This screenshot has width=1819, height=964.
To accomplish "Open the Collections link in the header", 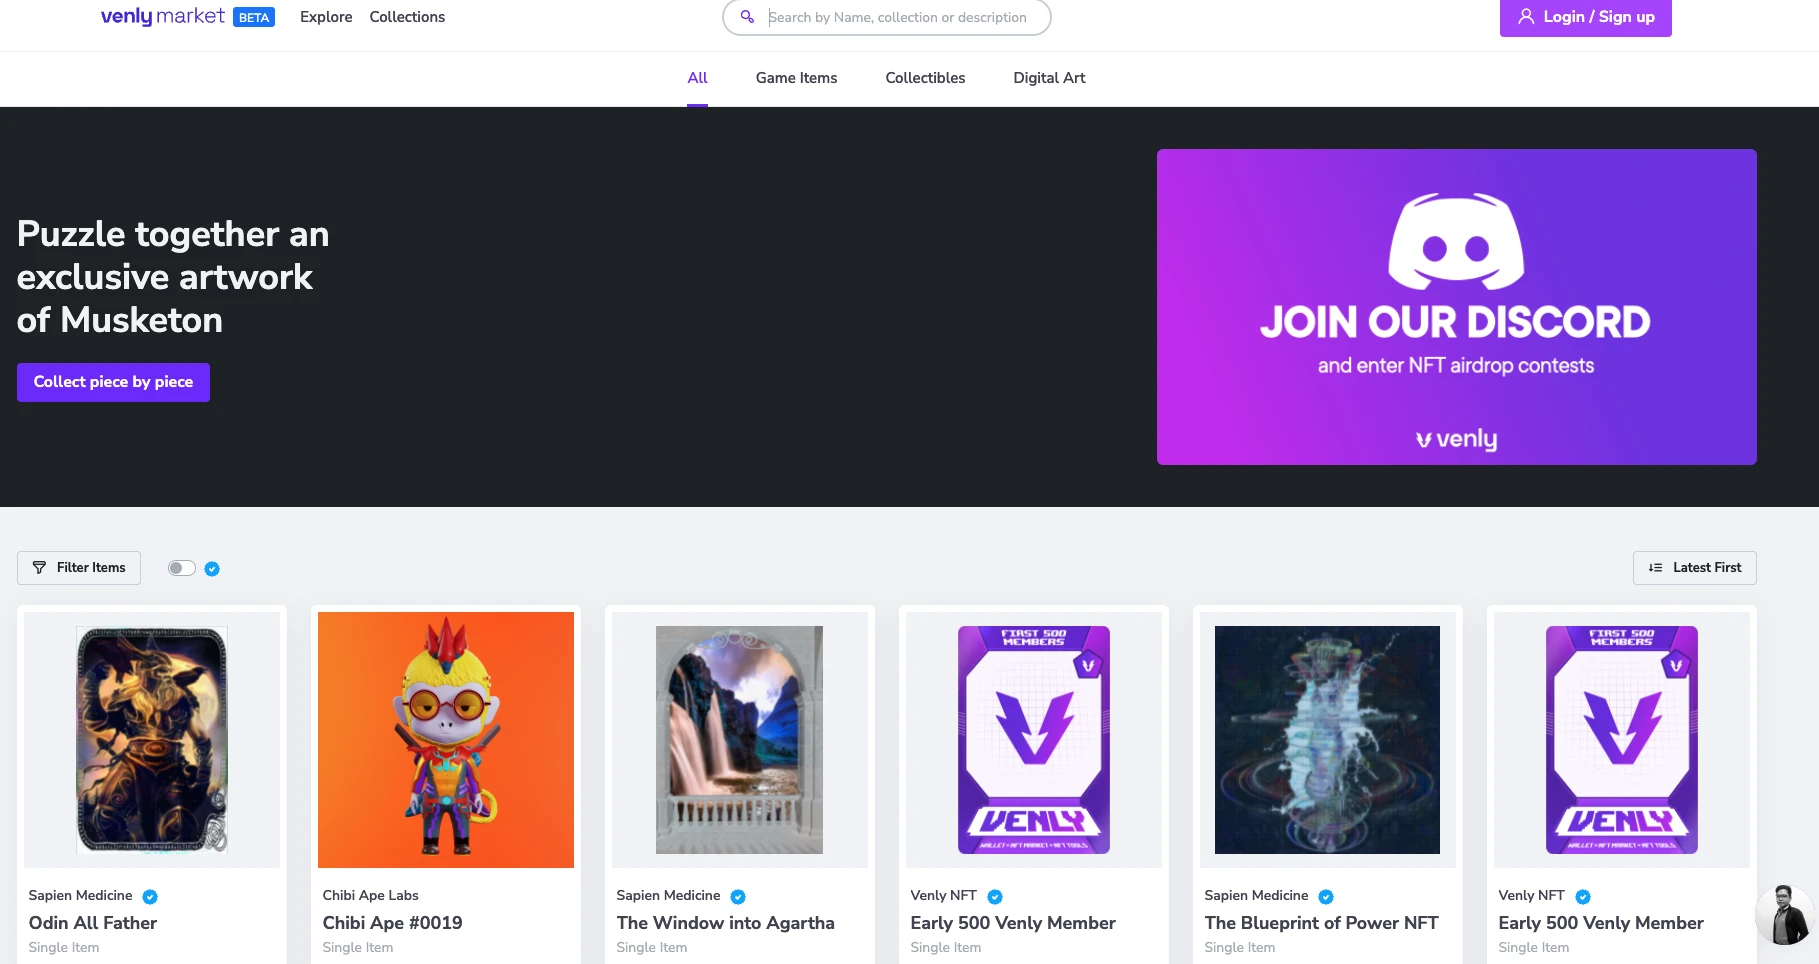I will (x=407, y=17).
